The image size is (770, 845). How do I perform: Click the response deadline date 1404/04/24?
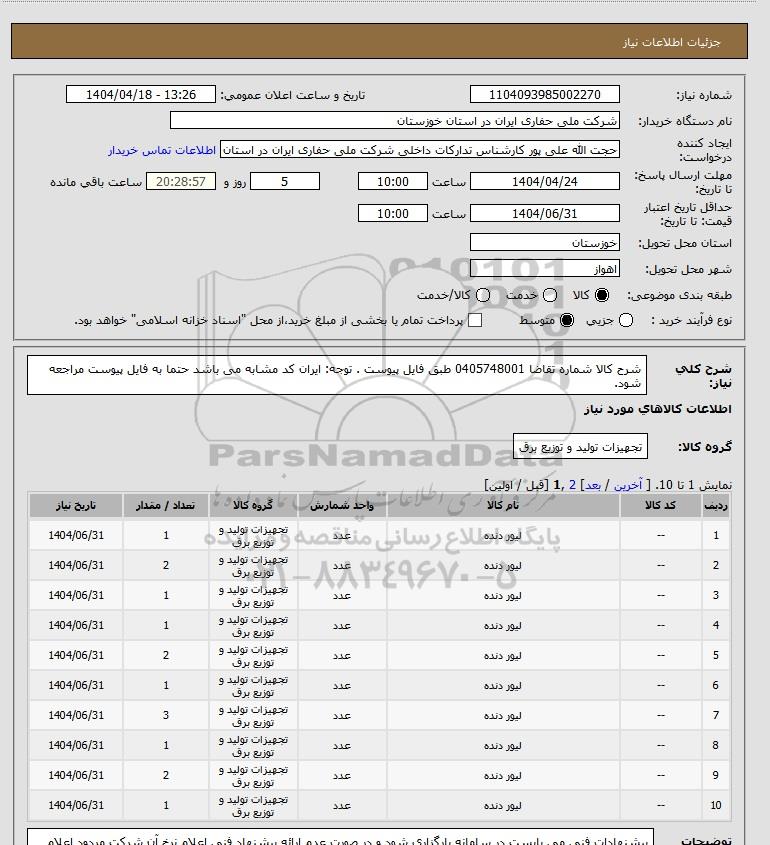pos(545,181)
